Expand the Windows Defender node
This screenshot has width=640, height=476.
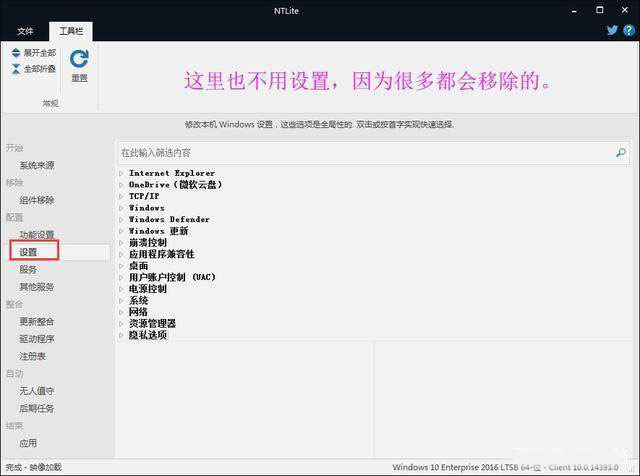pyautogui.click(x=121, y=220)
